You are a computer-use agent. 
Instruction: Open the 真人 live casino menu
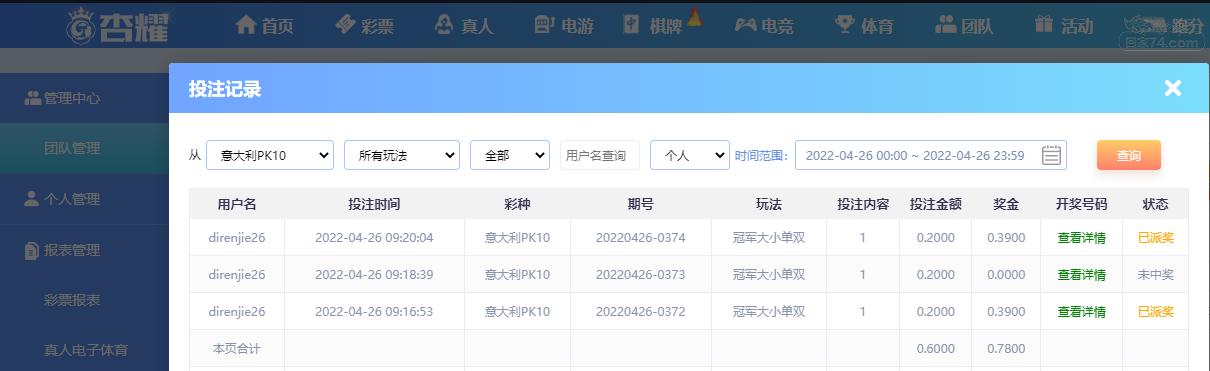[x=464, y=26]
